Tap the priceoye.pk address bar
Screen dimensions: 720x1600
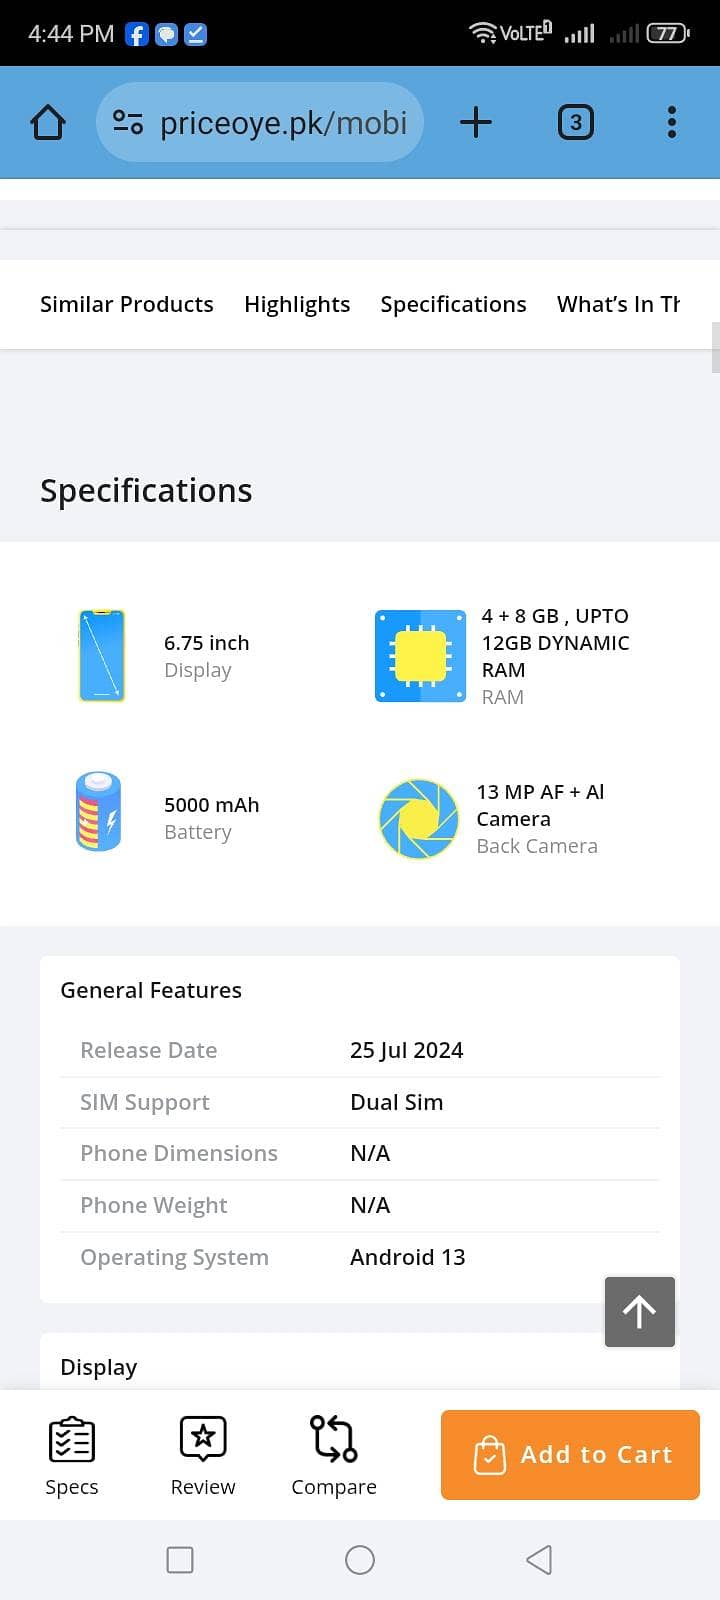[283, 123]
